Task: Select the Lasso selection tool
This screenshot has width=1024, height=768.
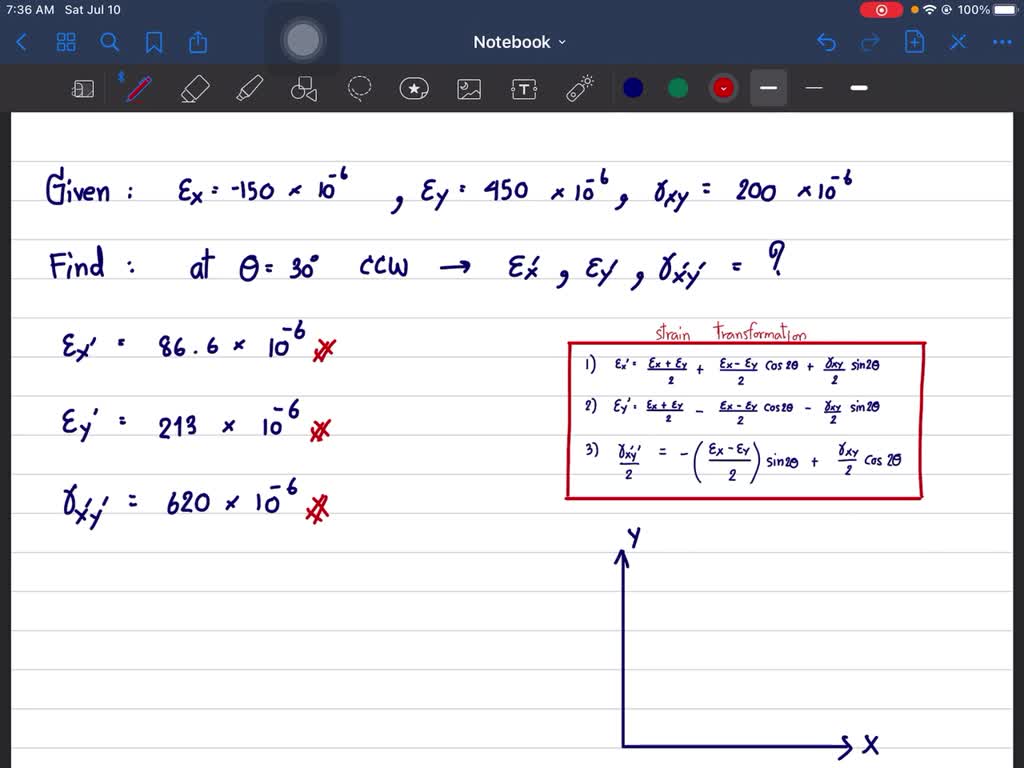Action: [x=359, y=88]
